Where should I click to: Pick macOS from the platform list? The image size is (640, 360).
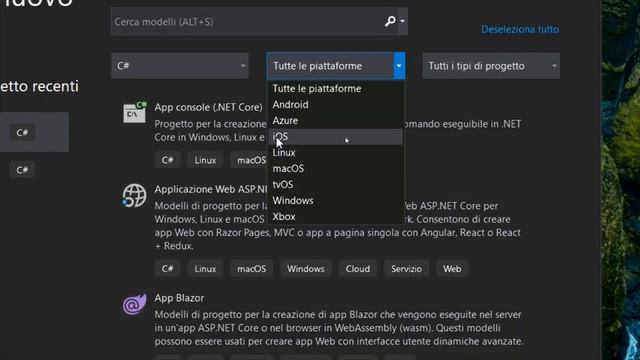(x=335, y=169)
